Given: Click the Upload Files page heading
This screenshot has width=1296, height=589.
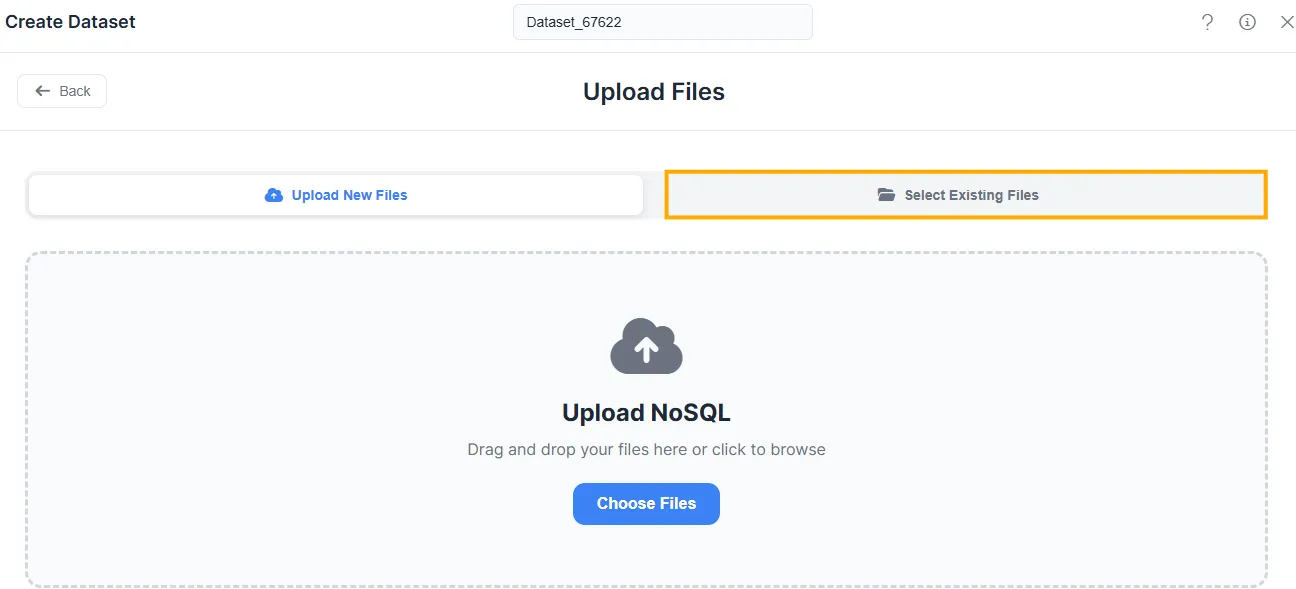Looking at the screenshot, I should [x=654, y=92].
